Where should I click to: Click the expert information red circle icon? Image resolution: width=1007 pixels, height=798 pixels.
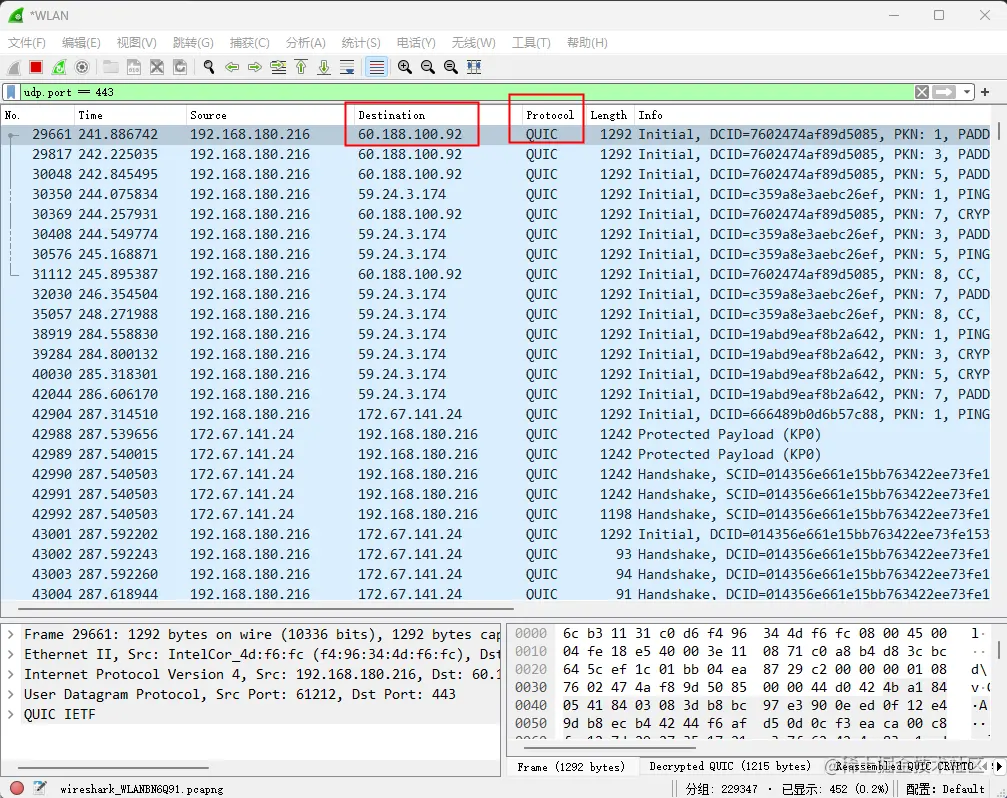[17, 788]
